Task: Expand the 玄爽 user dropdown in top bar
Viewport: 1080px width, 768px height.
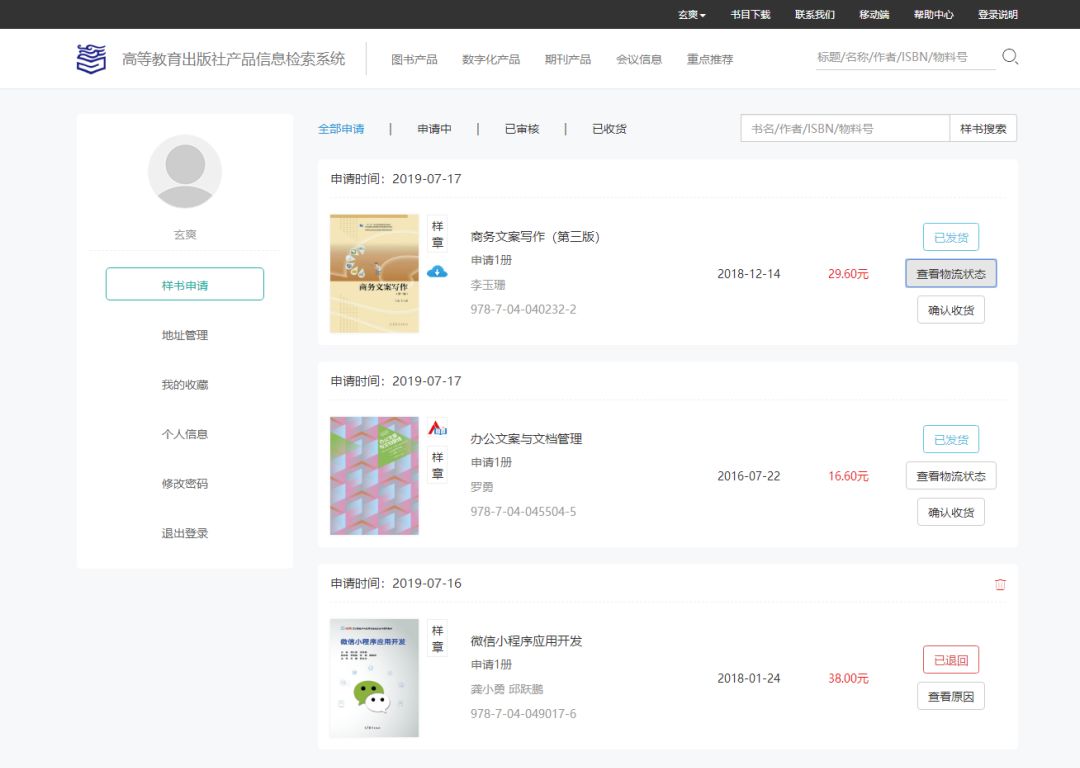Action: click(691, 15)
